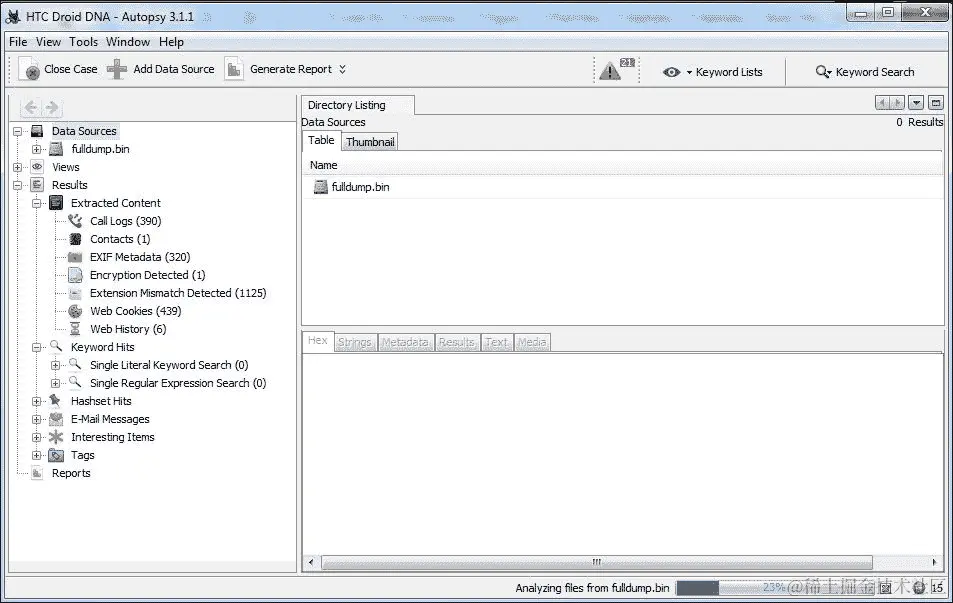Open the Window menu
Viewport: 953px width, 603px height.
coord(128,42)
